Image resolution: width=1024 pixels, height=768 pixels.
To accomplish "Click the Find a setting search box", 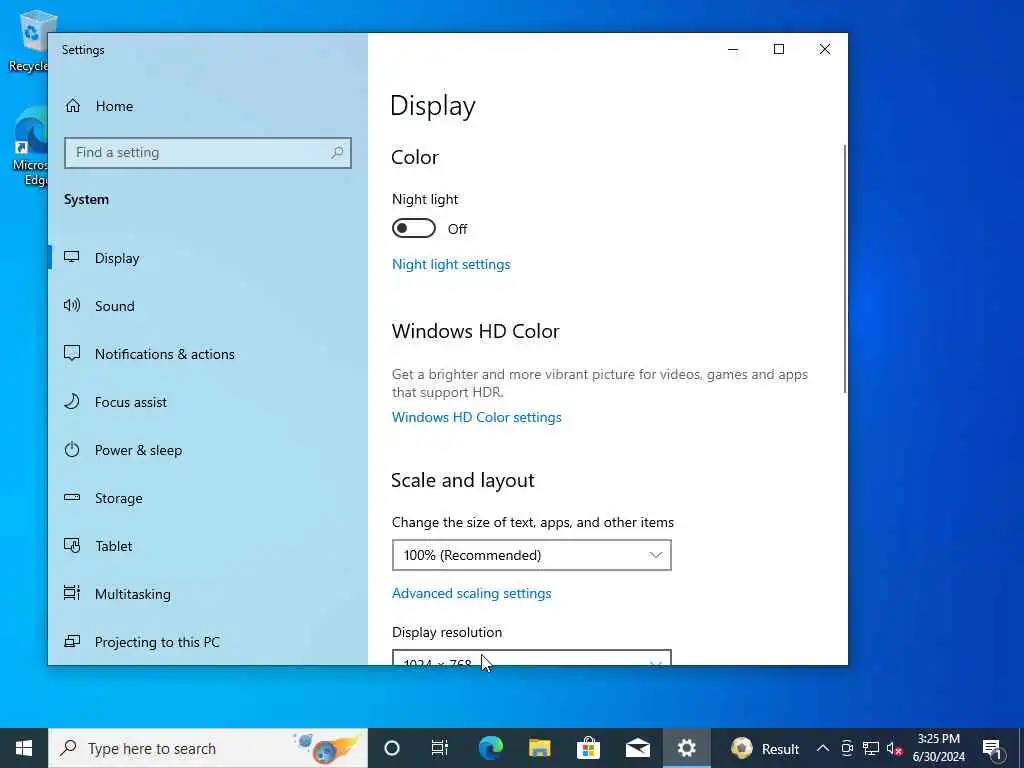I will [x=208, y=153].
